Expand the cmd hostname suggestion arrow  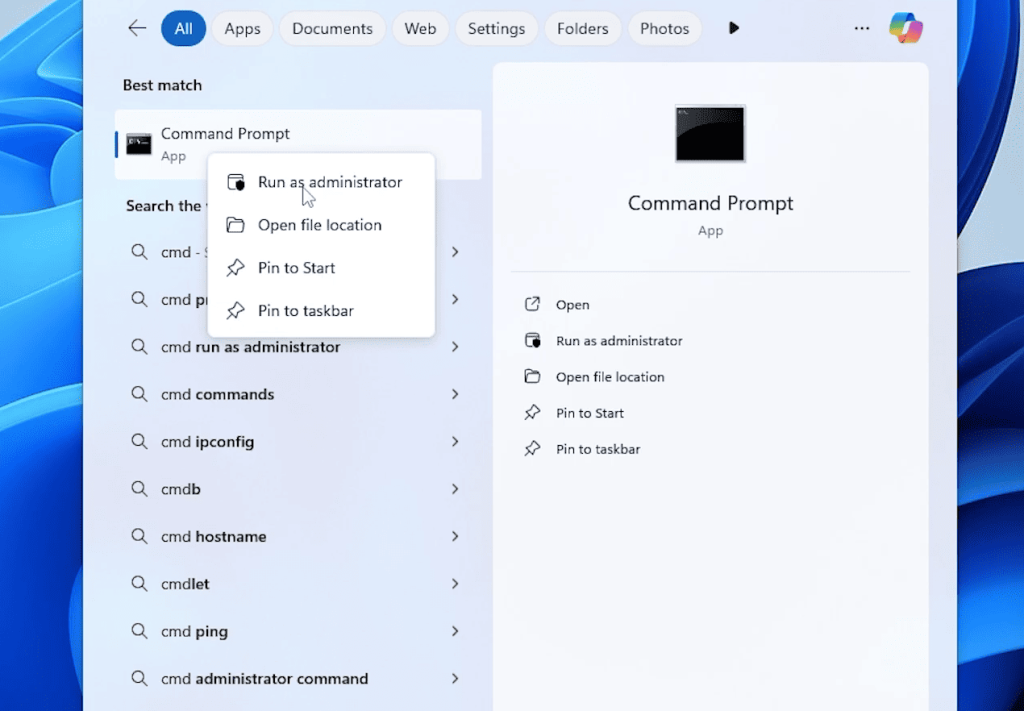click(x=455, y=536)
